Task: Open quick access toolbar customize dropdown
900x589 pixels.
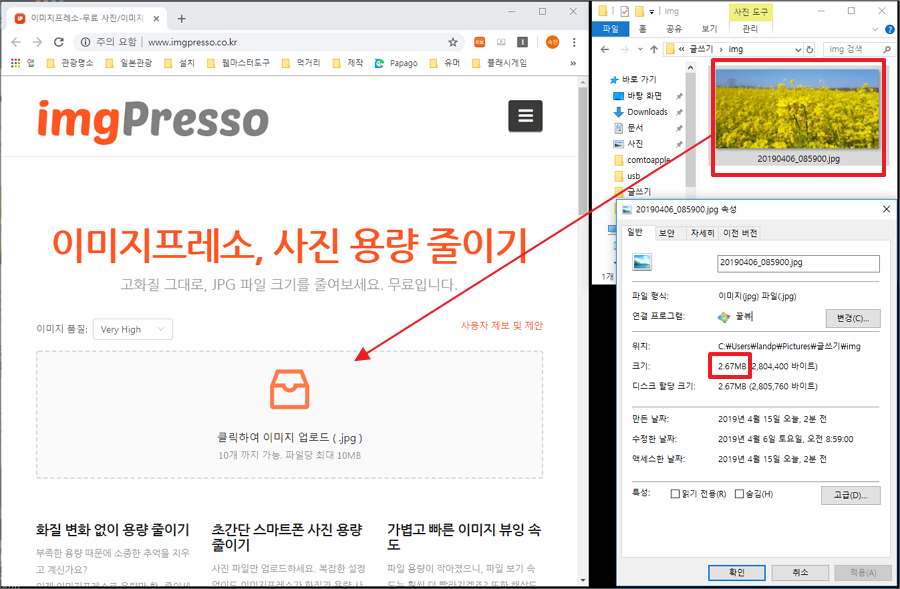Action: click(x=651, y=11)
